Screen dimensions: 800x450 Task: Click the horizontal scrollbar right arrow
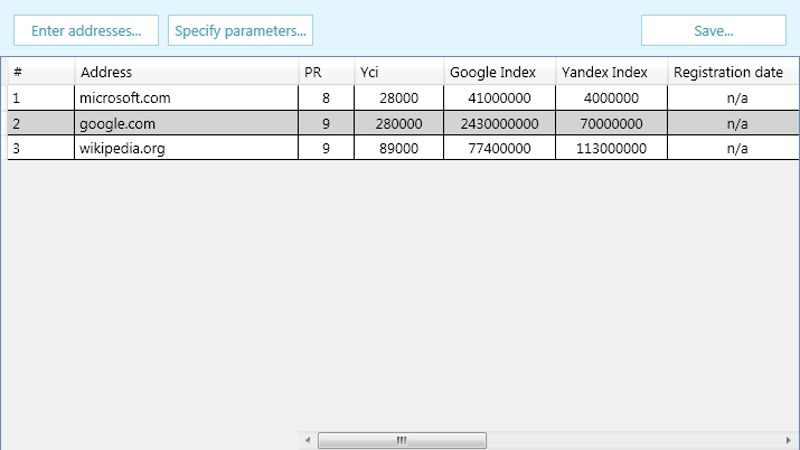tap(788, 440)
